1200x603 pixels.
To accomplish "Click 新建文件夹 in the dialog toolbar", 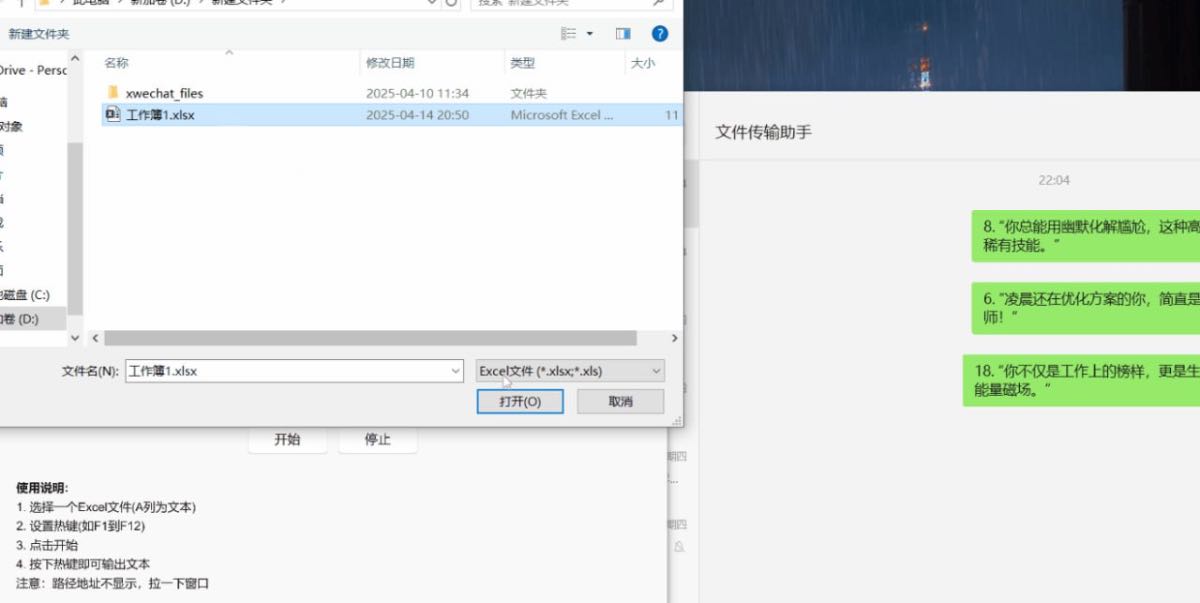I will (x=39, y=34).
